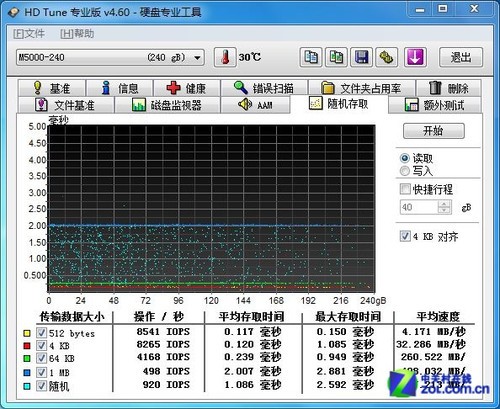Toggle the 1 MB checkbox
The height and width of the screenshot is (409, 500).
(x=41, y=372)
